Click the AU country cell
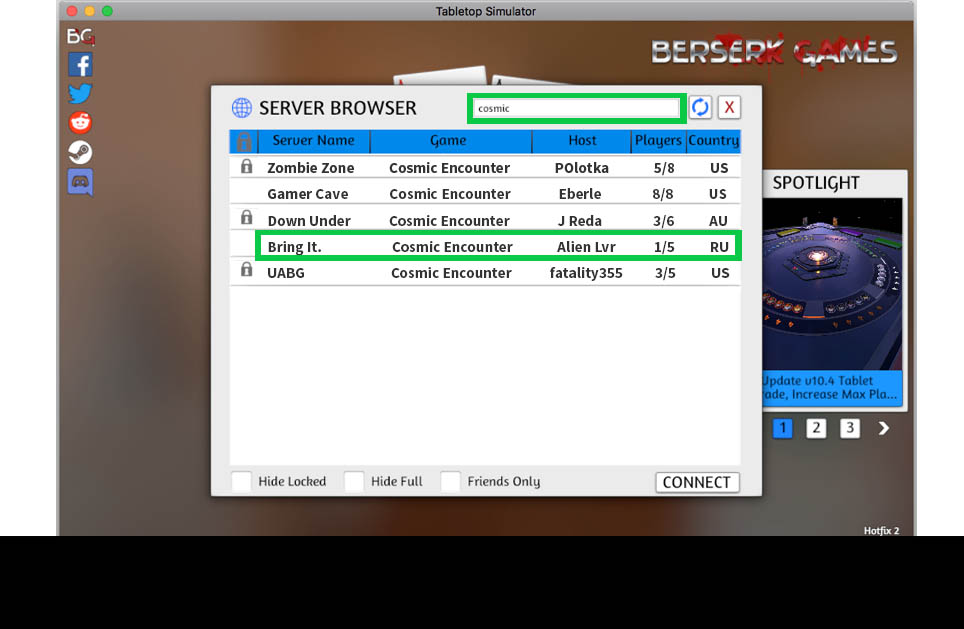964x629 pixels. tap(718, 221)
